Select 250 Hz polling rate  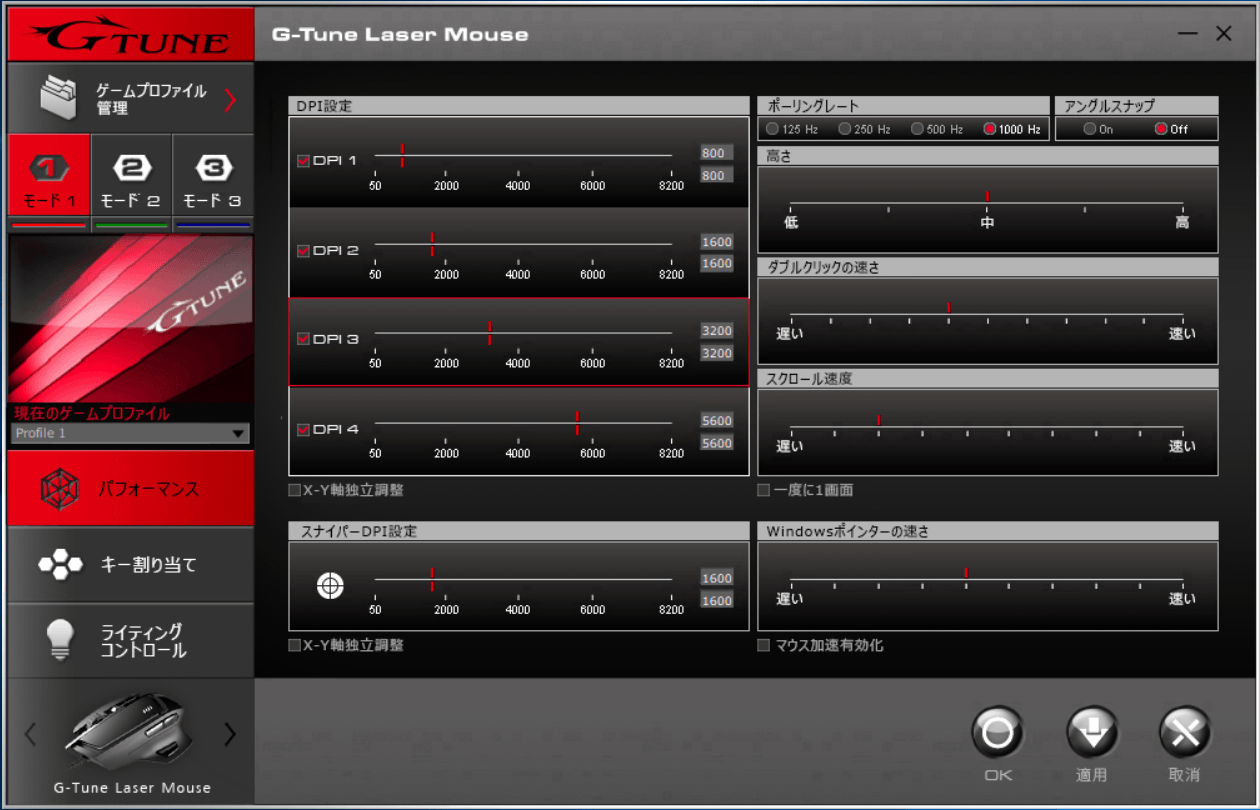point(845,129)
